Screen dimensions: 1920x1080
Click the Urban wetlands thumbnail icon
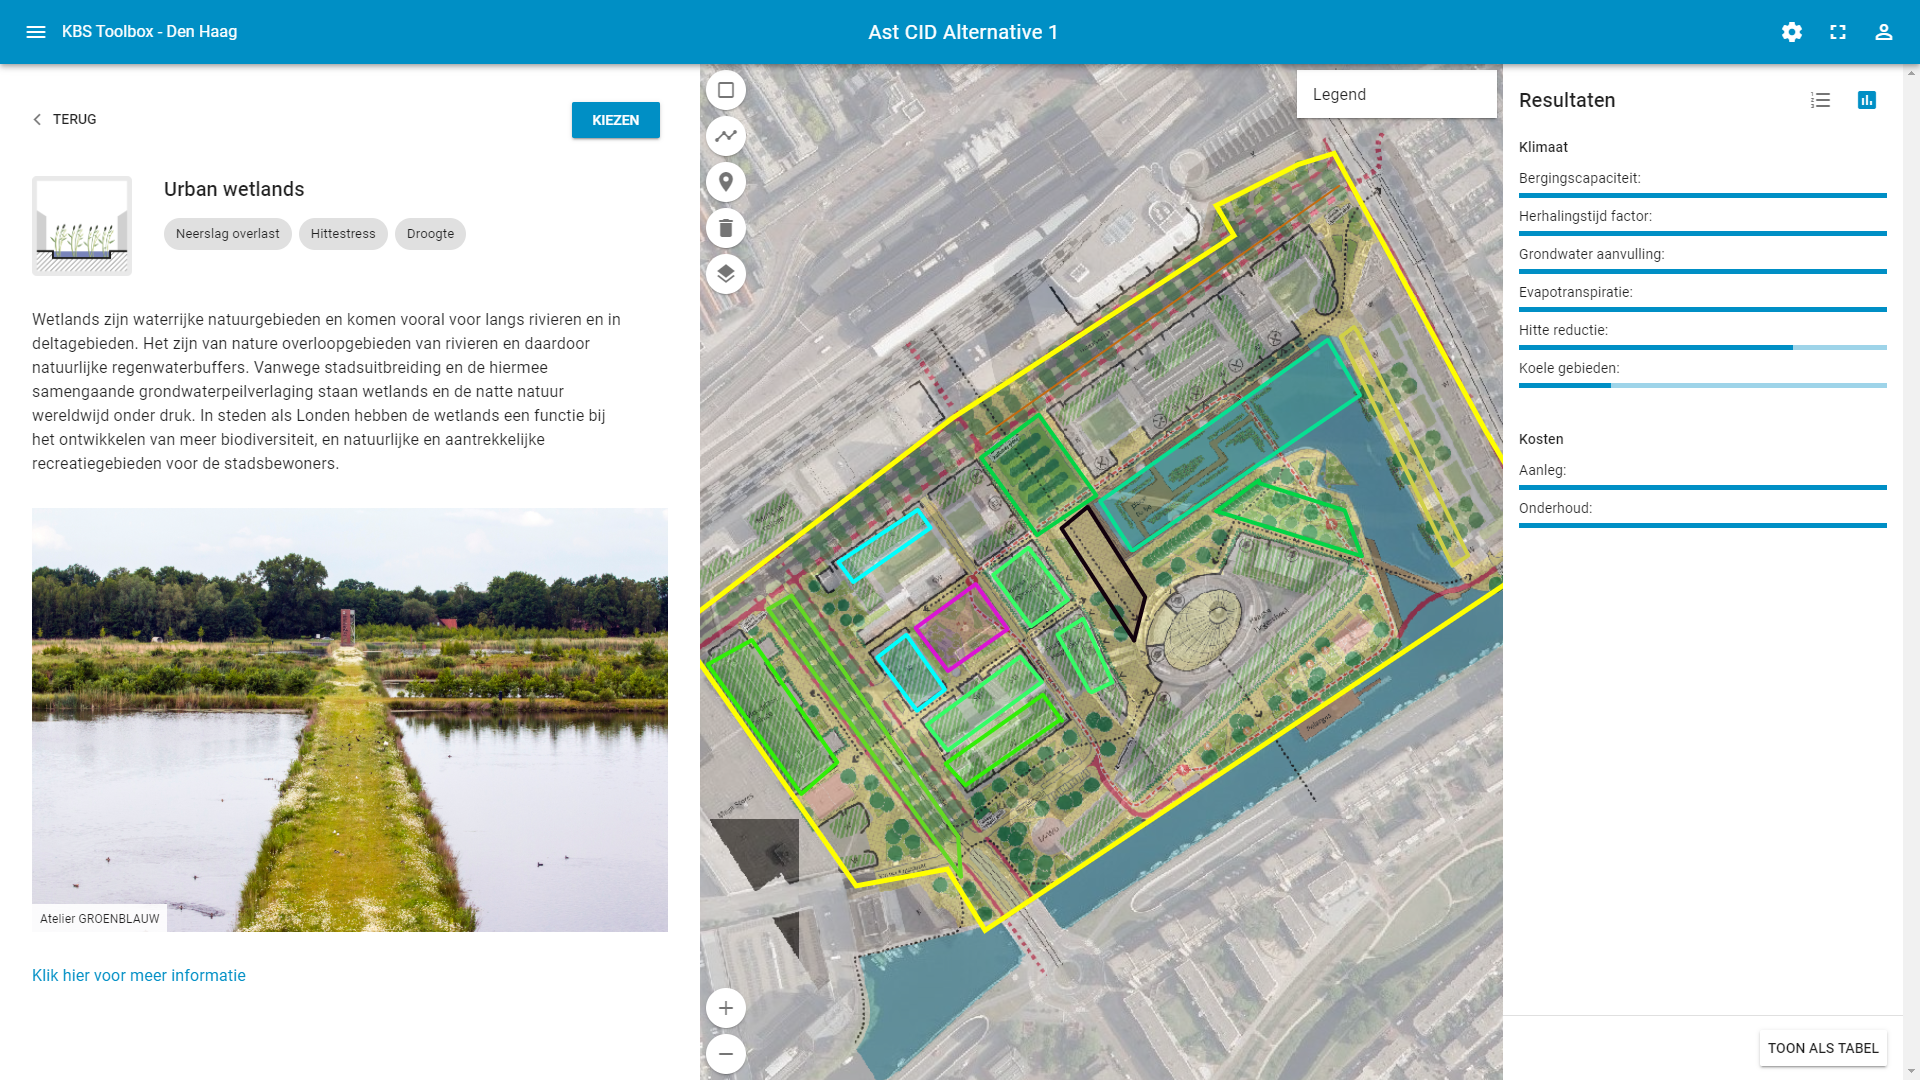click(x=82, y=226)
